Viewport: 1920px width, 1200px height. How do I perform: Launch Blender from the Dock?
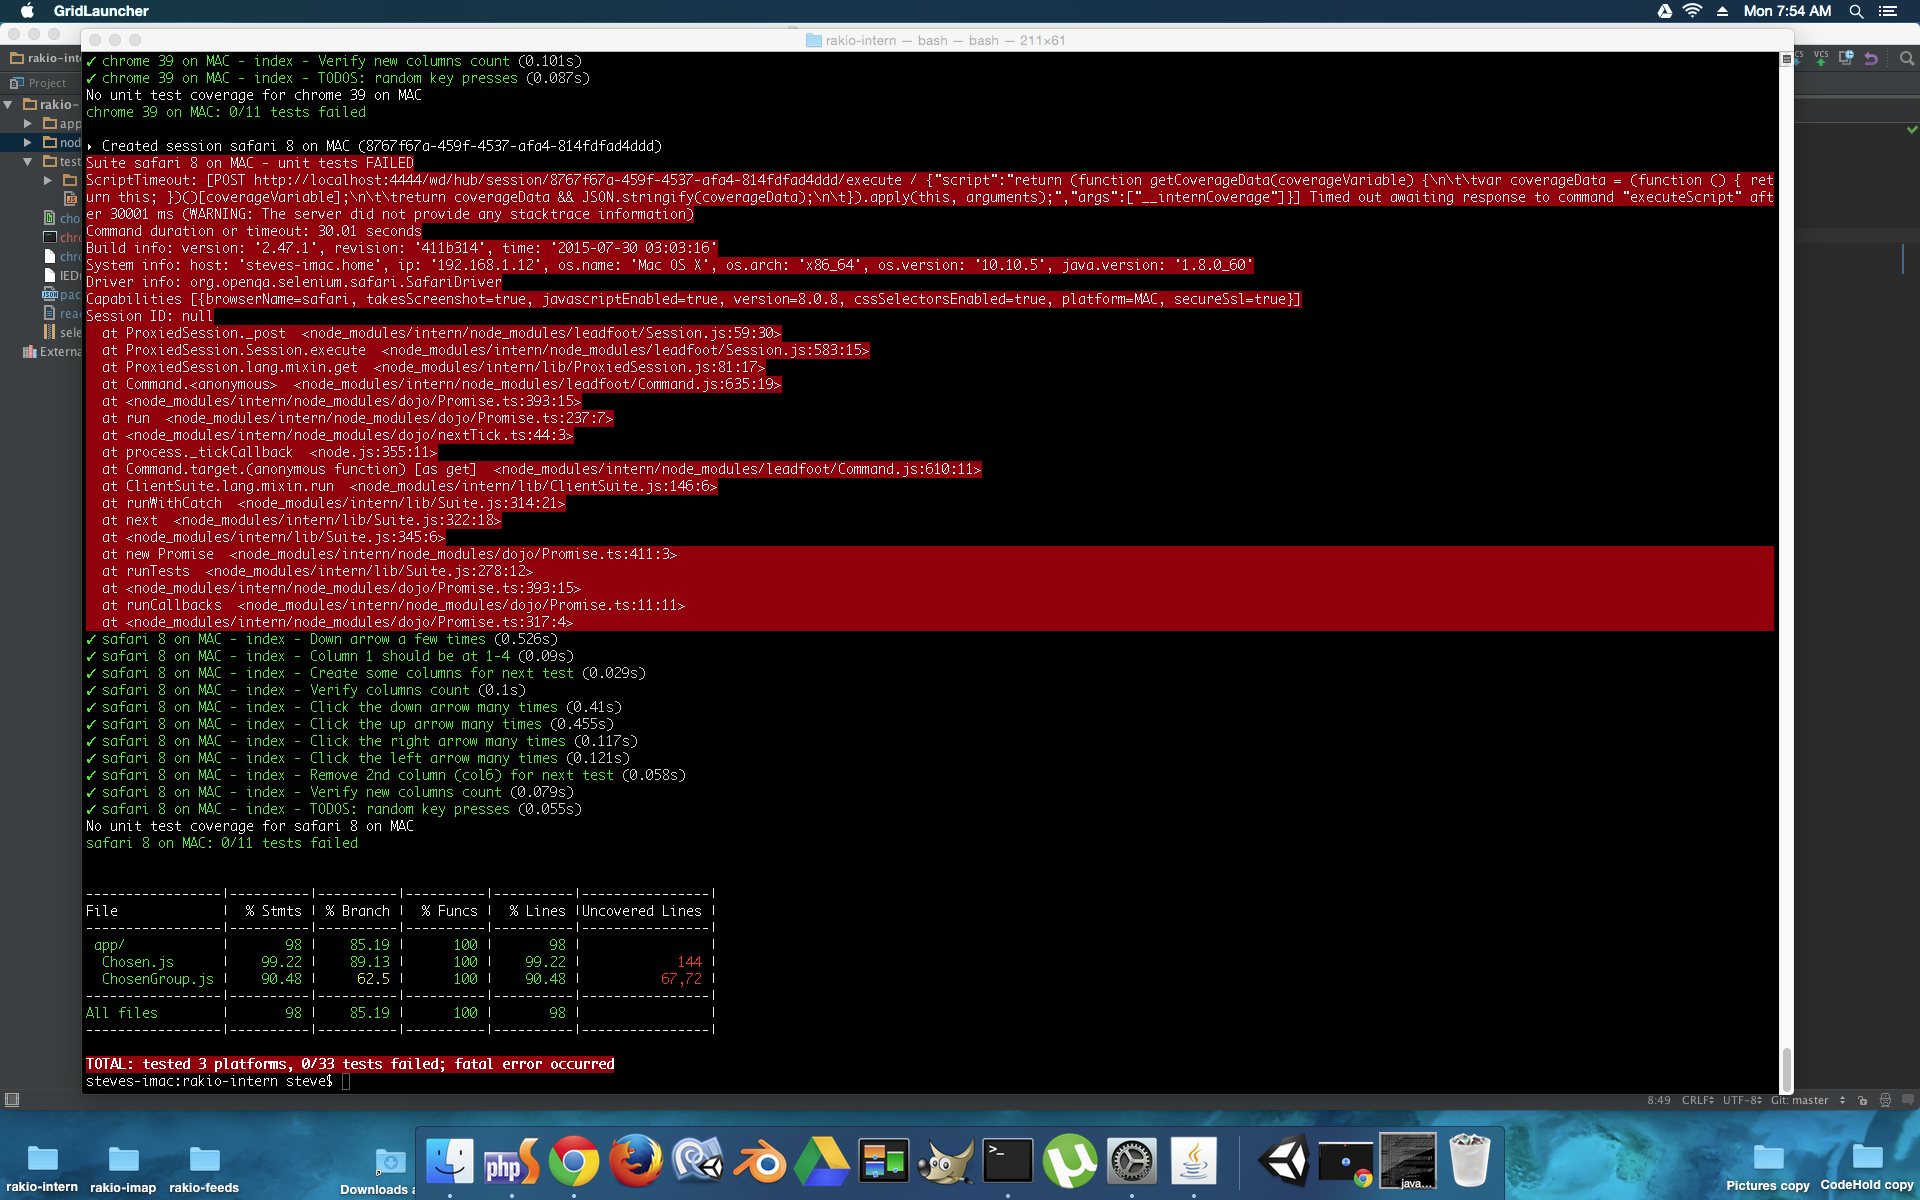pos(759,1161)
